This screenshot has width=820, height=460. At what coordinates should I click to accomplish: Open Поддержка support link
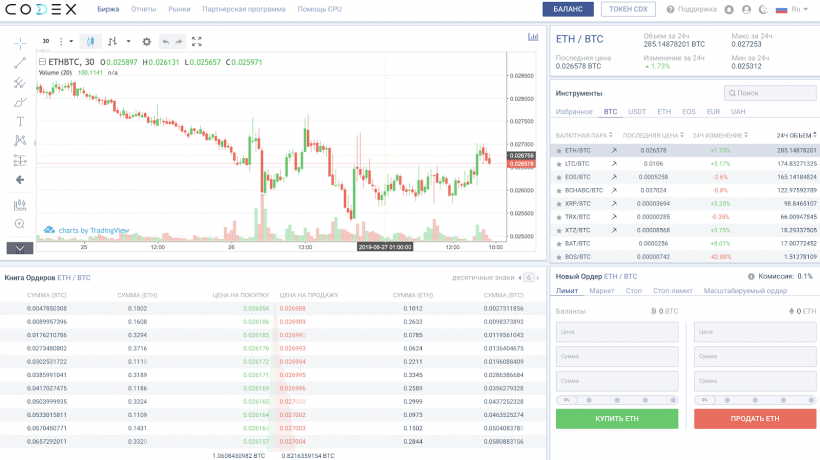(691, 9)
